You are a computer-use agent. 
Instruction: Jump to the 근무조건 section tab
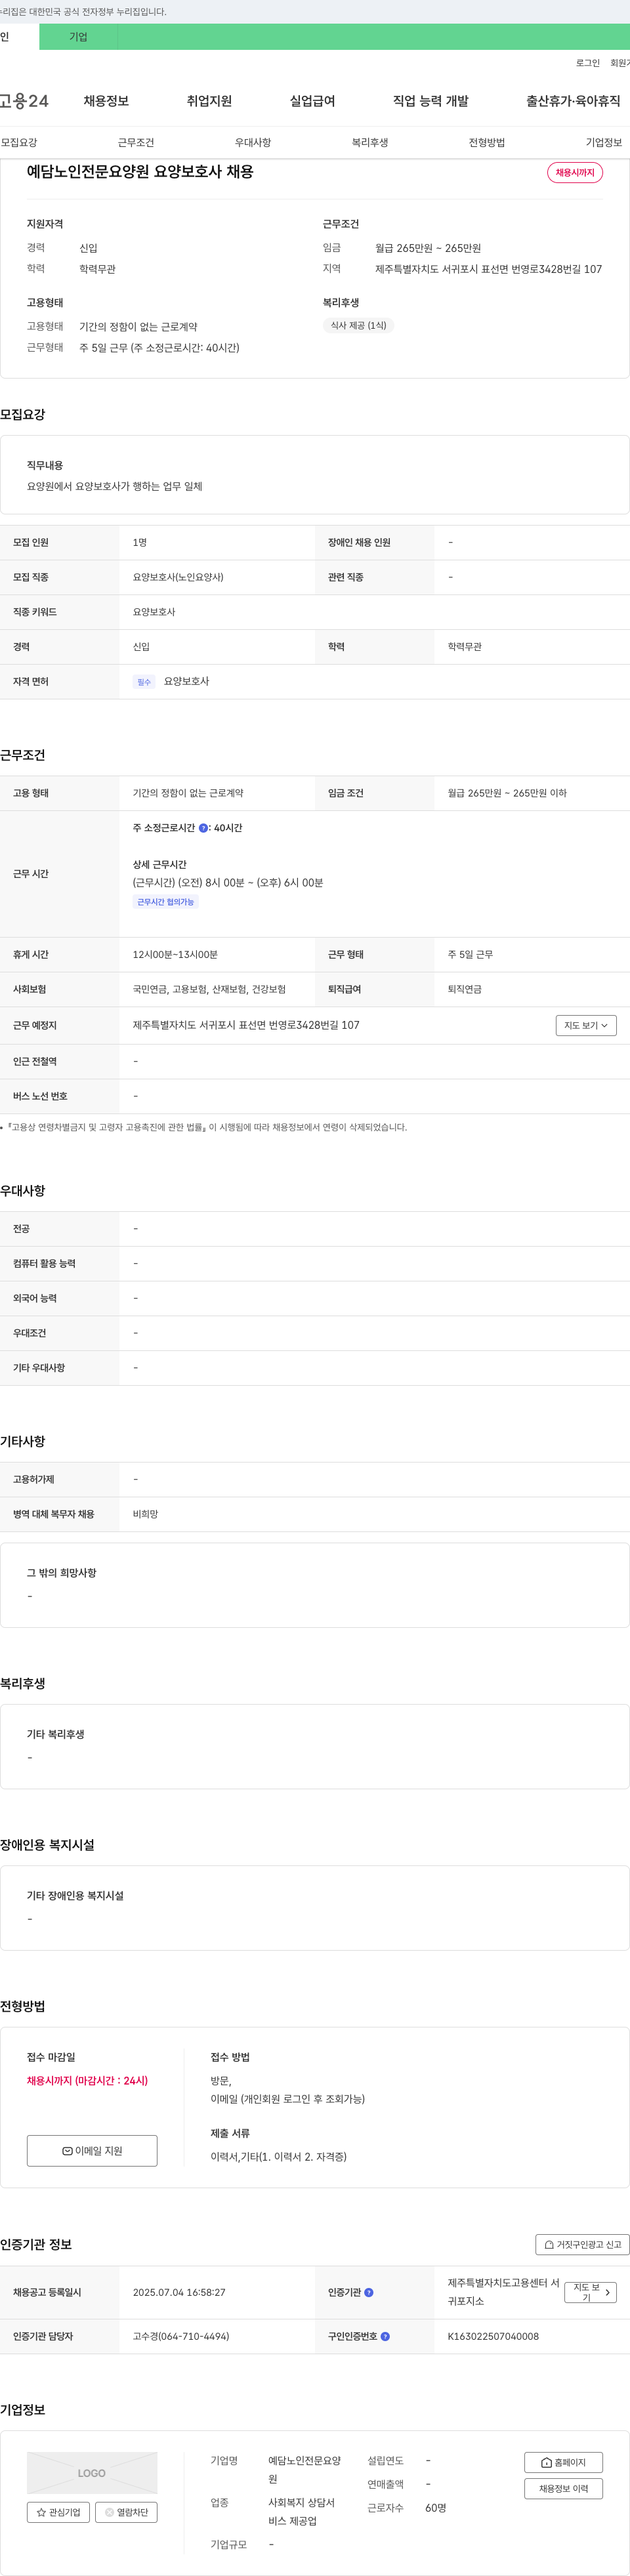point(136,143)
